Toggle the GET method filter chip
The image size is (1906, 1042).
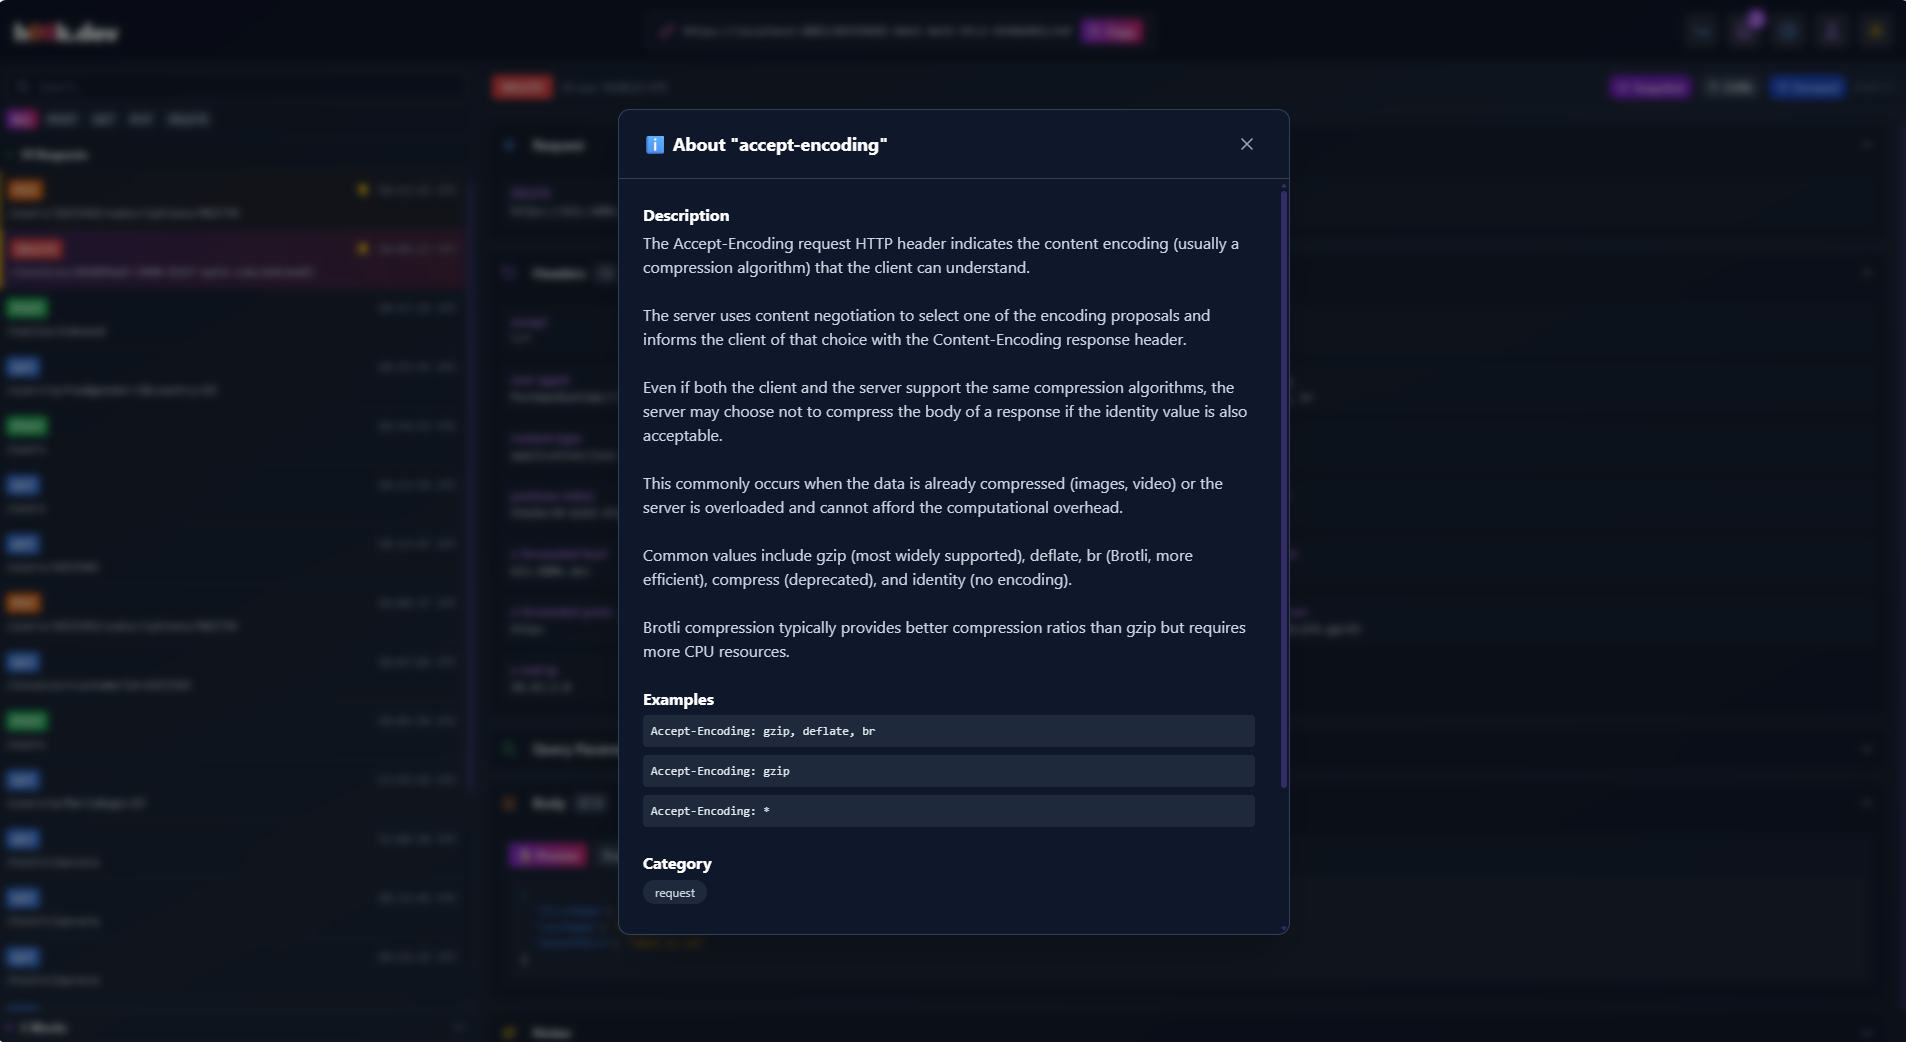coord(103,119)
